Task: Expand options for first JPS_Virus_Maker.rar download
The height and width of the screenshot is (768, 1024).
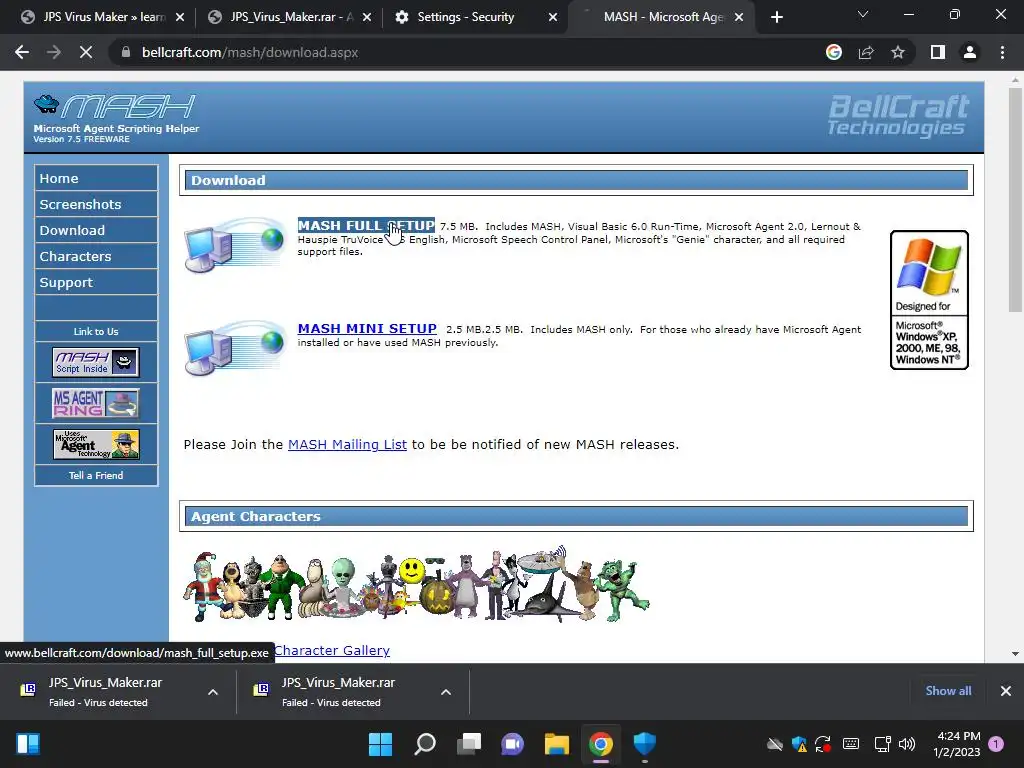Action: [213, 692]
